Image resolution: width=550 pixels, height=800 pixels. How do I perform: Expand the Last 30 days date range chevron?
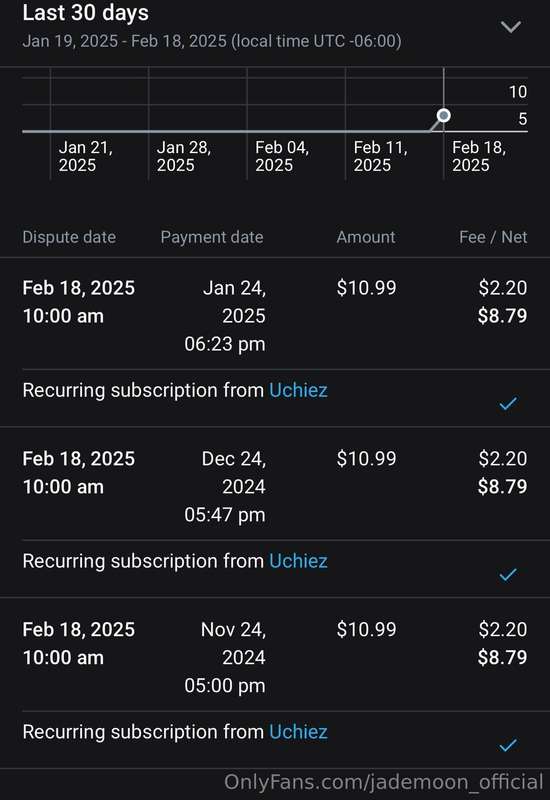click(511, 27)
